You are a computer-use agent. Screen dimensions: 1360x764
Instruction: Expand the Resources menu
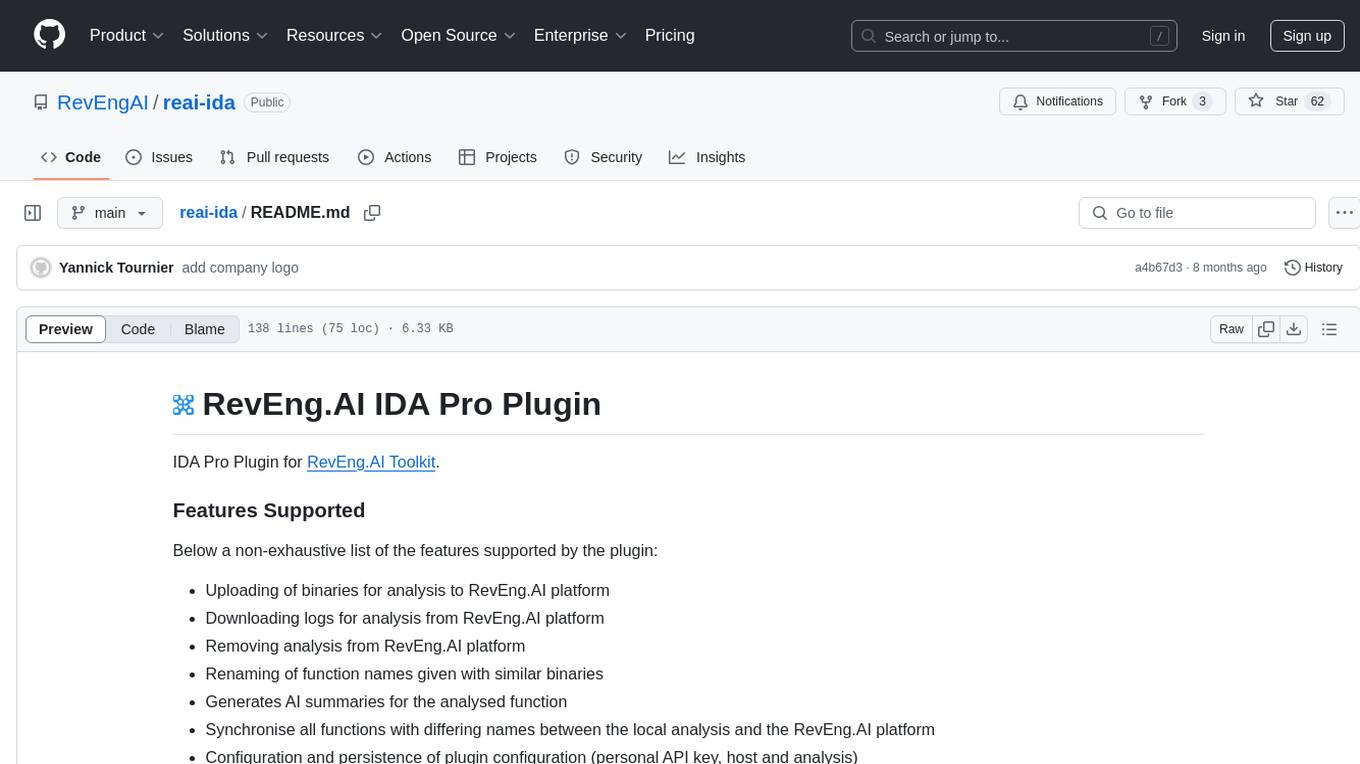coord(335,35)
